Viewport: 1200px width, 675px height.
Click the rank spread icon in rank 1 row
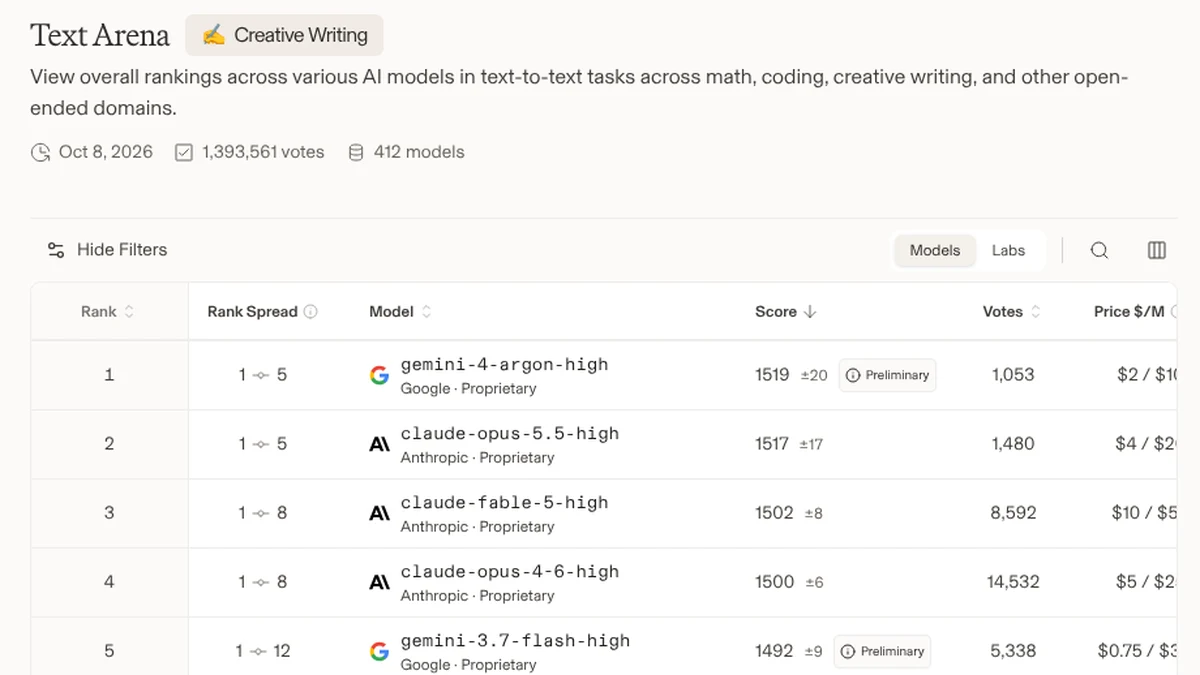(x=262, y=375)
